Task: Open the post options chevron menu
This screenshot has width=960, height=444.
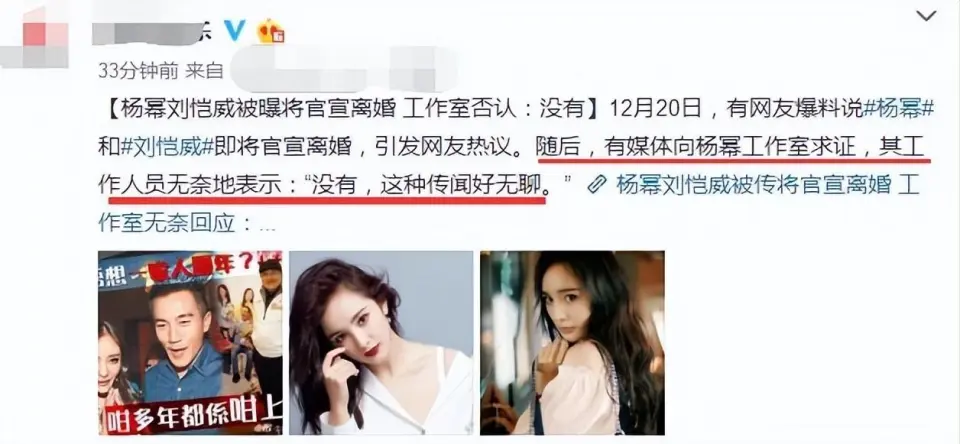Action: tap(926, 17)
